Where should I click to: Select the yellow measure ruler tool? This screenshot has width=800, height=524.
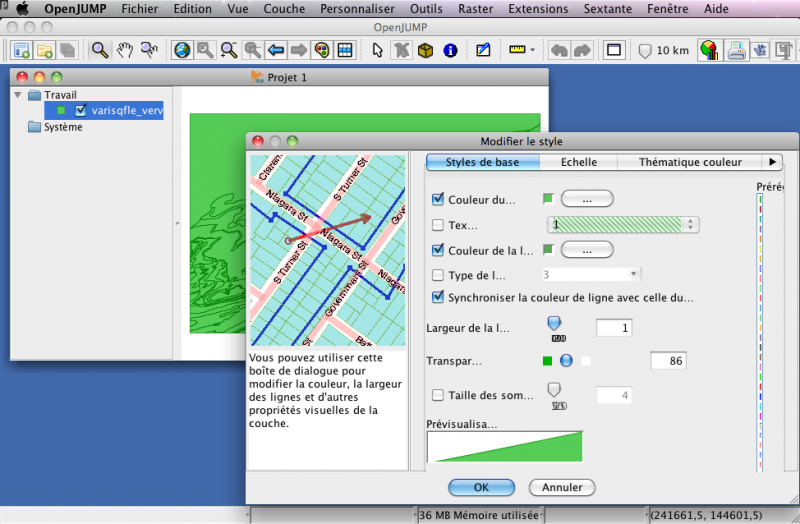(x=517, y=49)
